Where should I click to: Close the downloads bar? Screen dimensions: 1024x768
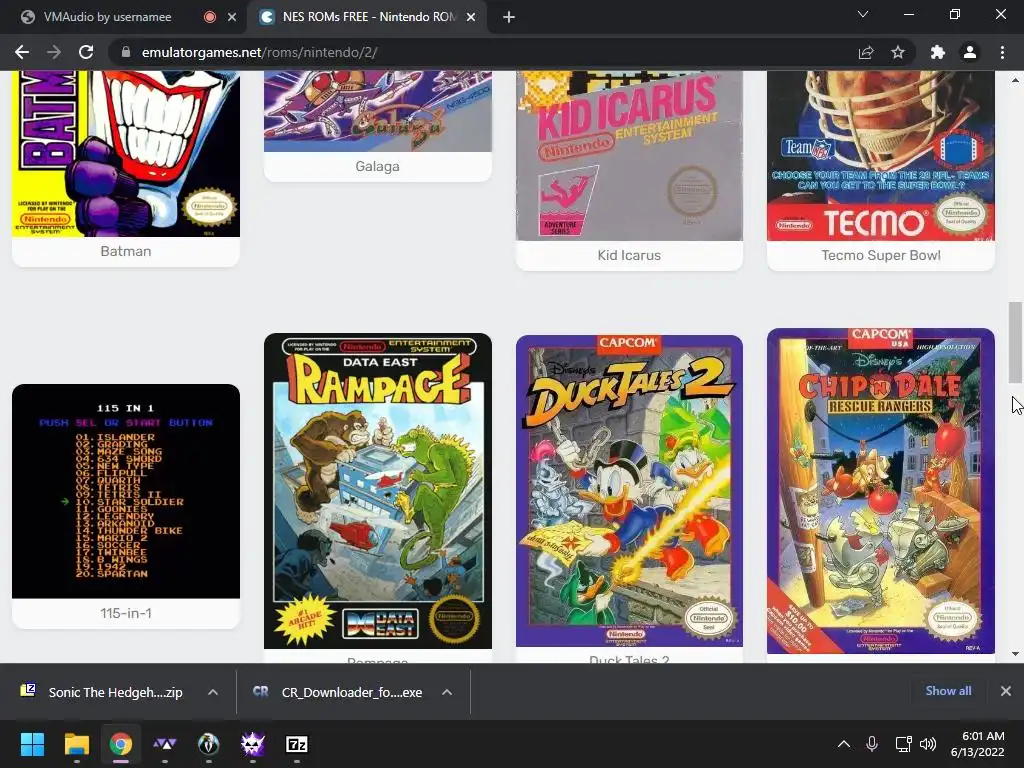coord(1006,691)
